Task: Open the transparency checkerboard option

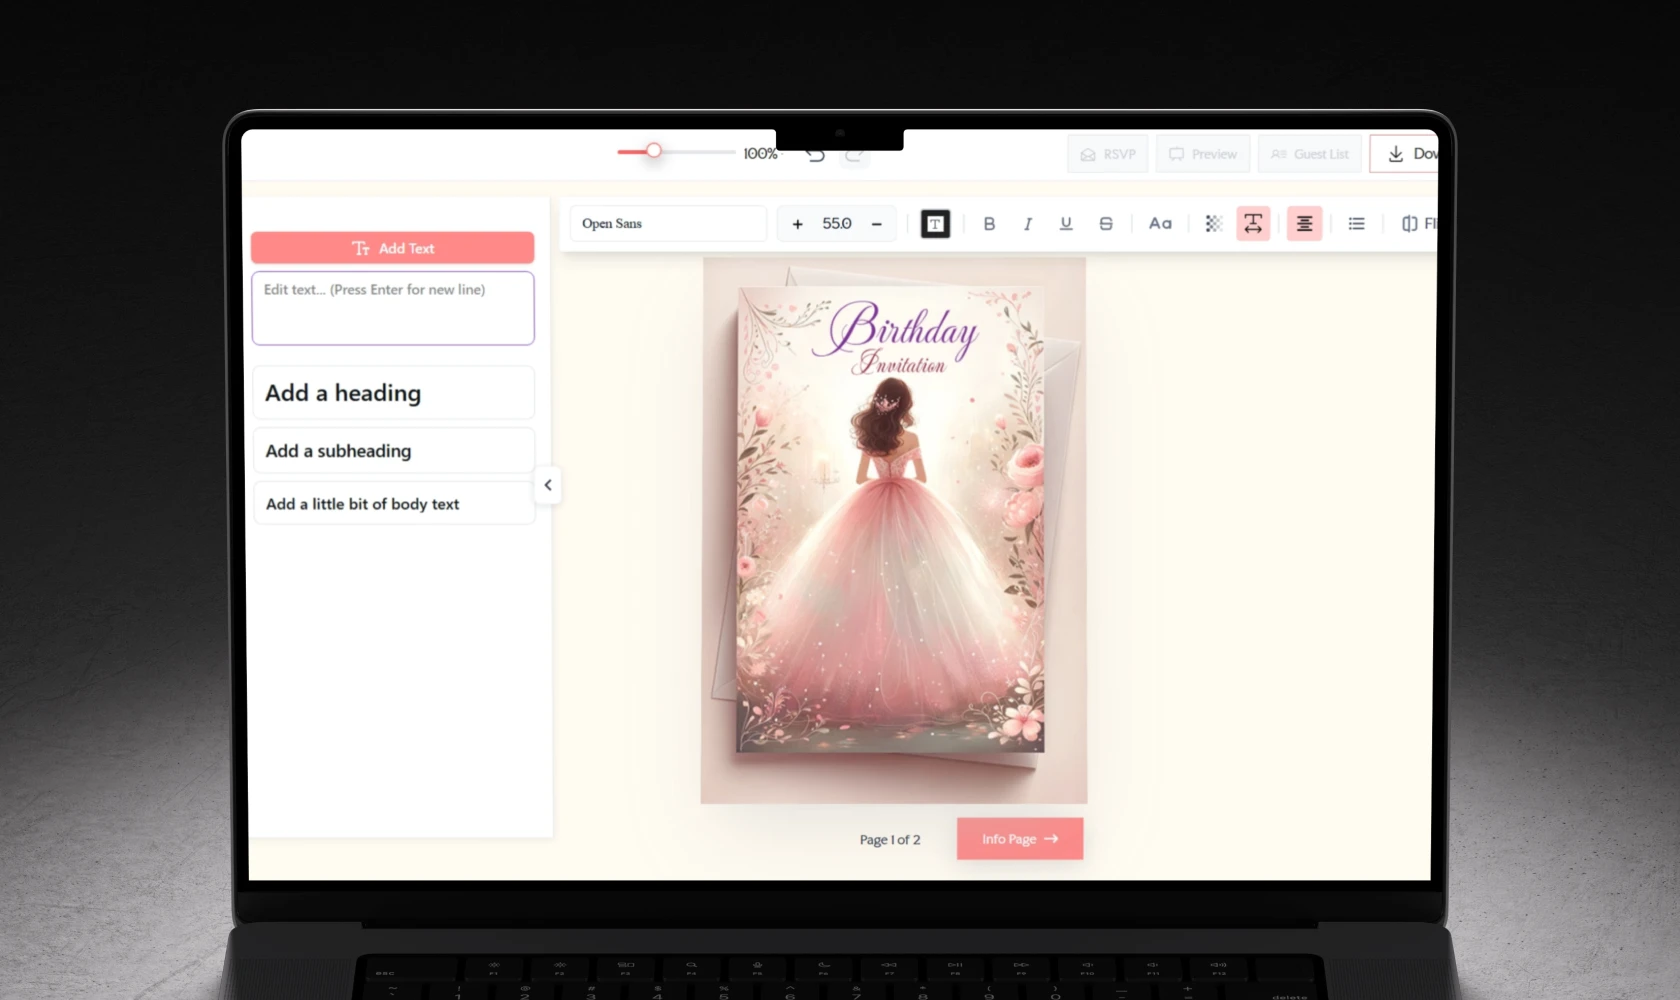Action: pos(1213,224)
